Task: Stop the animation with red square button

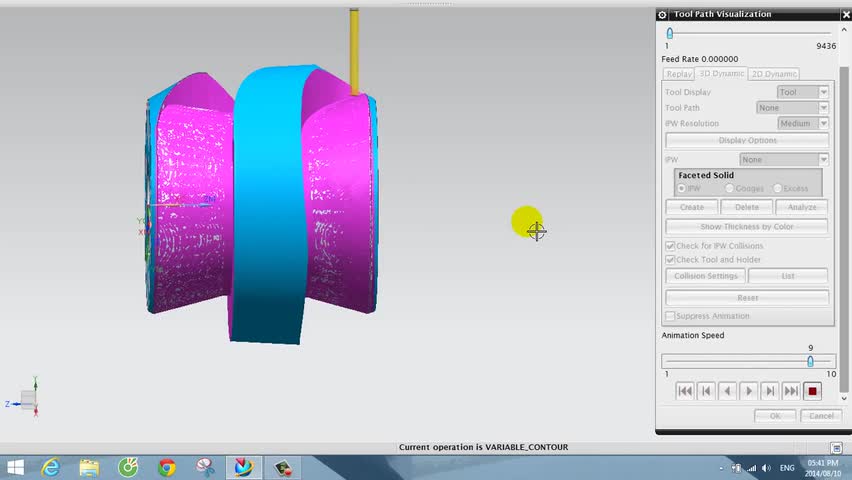Action: click(812, 391)
